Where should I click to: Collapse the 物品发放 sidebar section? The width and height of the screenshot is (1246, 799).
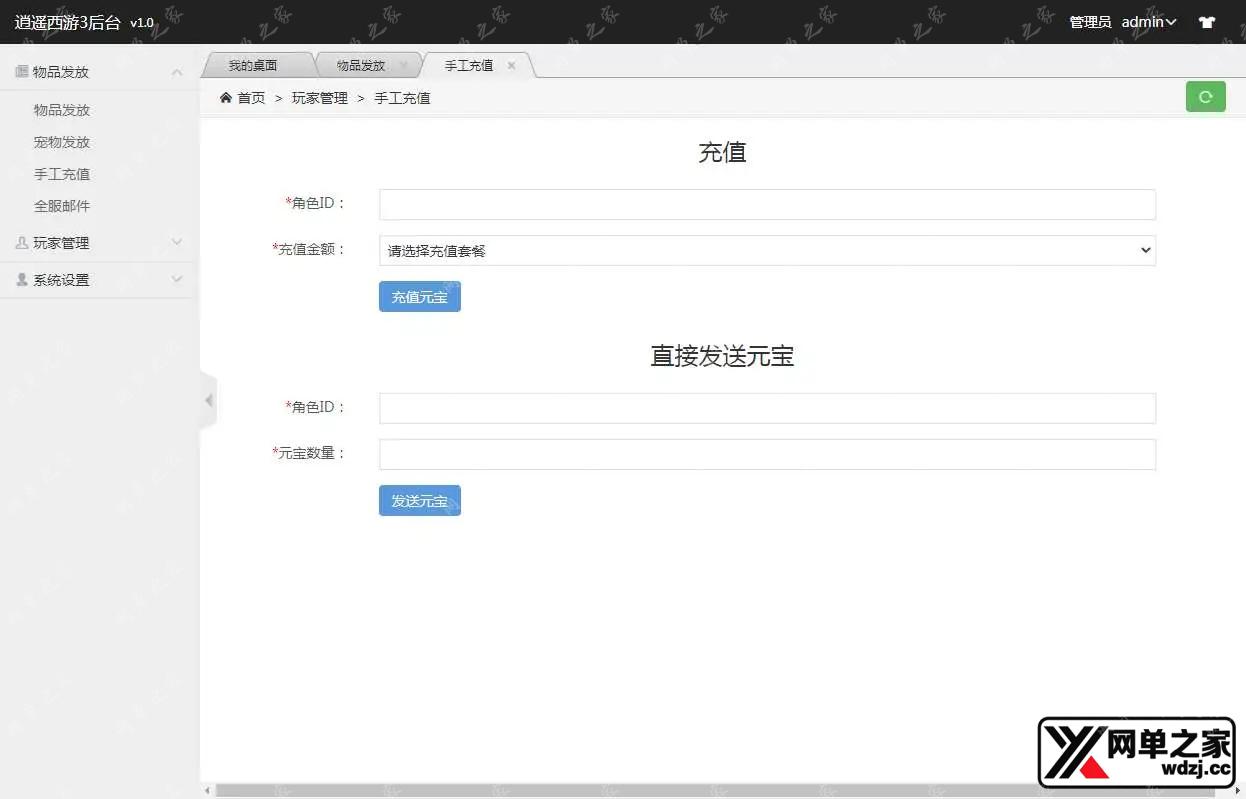click(x=176, y=70)
